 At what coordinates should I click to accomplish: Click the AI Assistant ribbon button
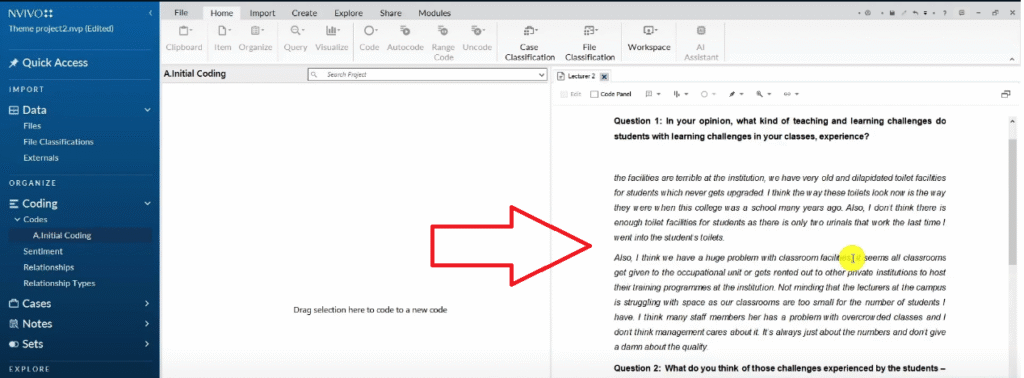701,42
